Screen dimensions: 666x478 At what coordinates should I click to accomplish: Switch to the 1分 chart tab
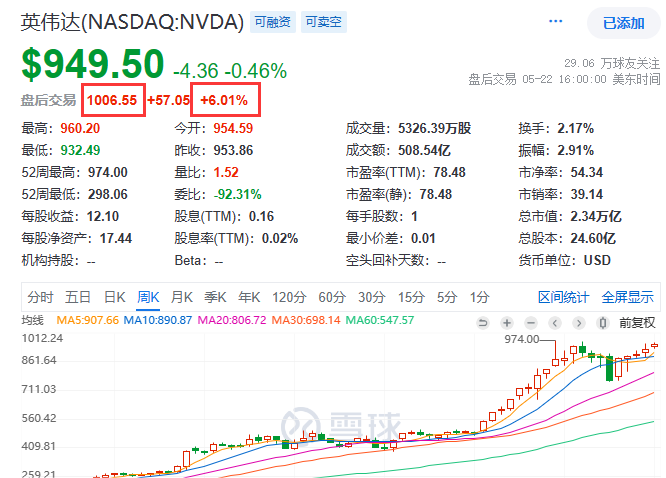click(x=480, y=297)
